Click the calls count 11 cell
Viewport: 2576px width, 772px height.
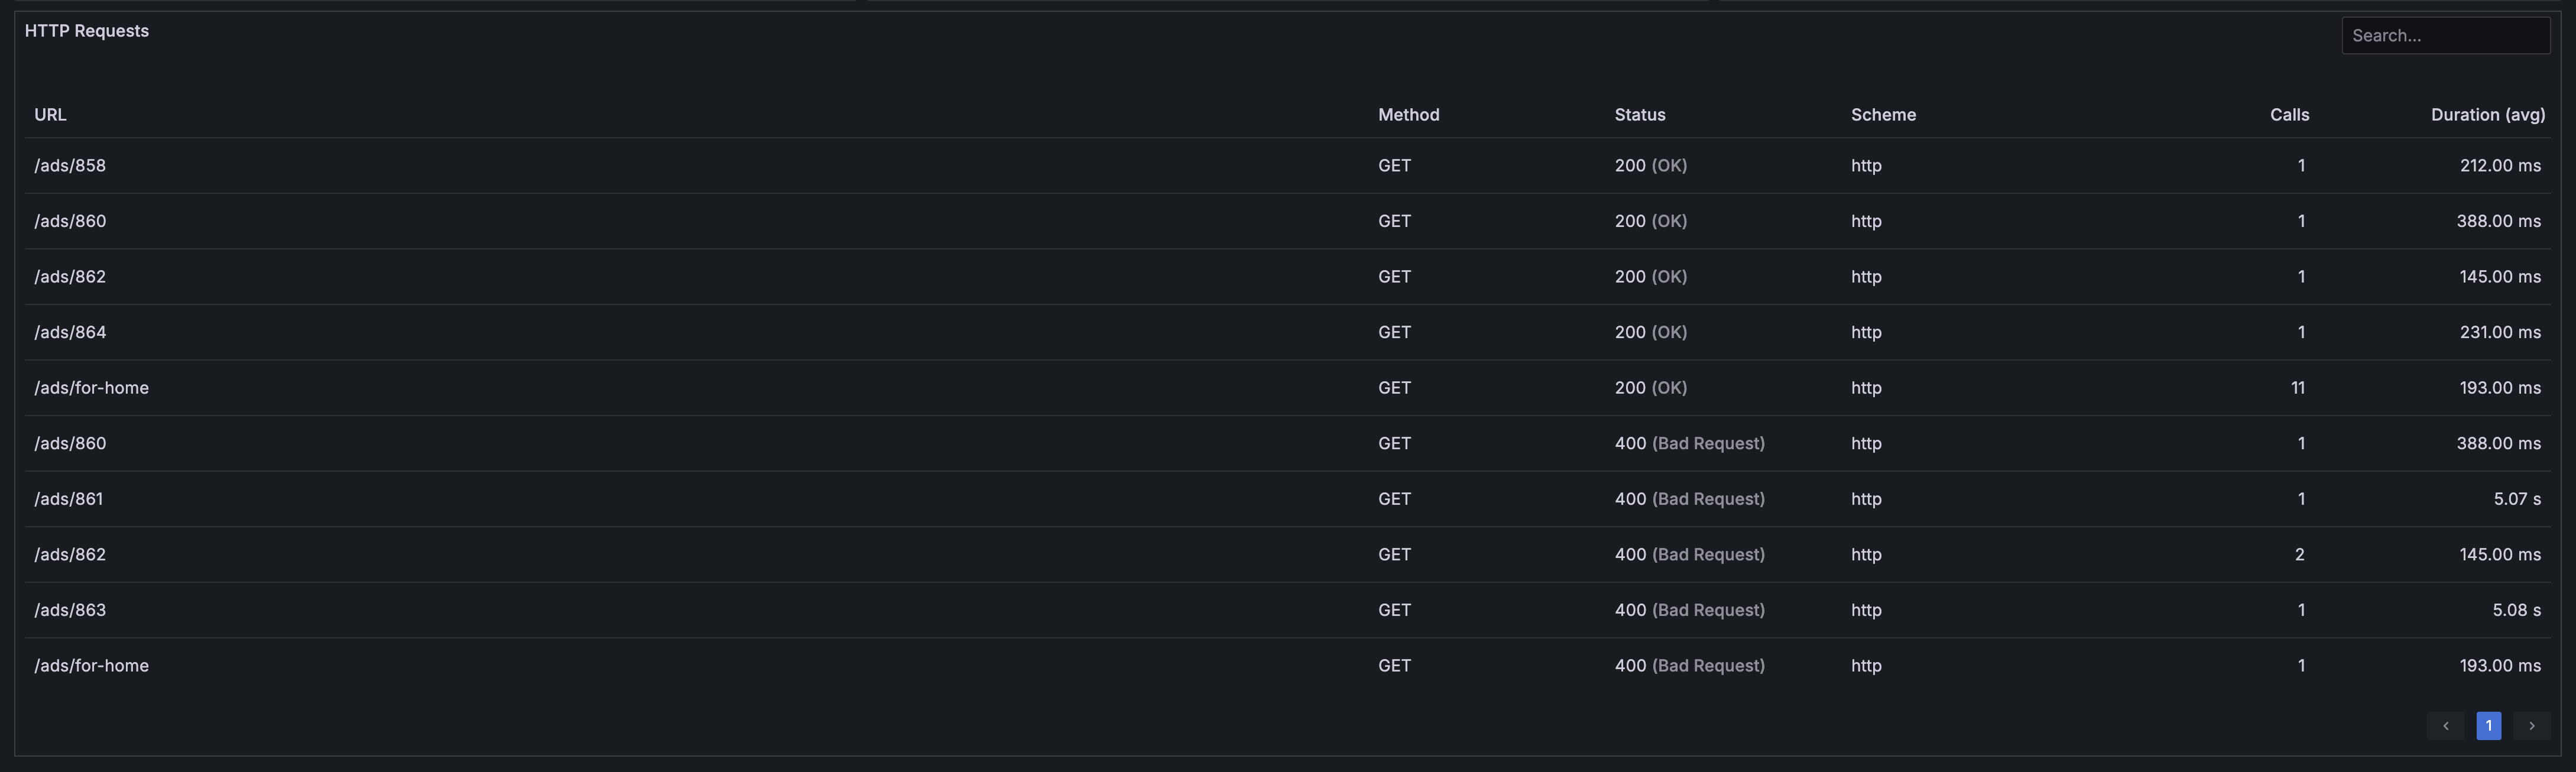tap(2297, 388)
